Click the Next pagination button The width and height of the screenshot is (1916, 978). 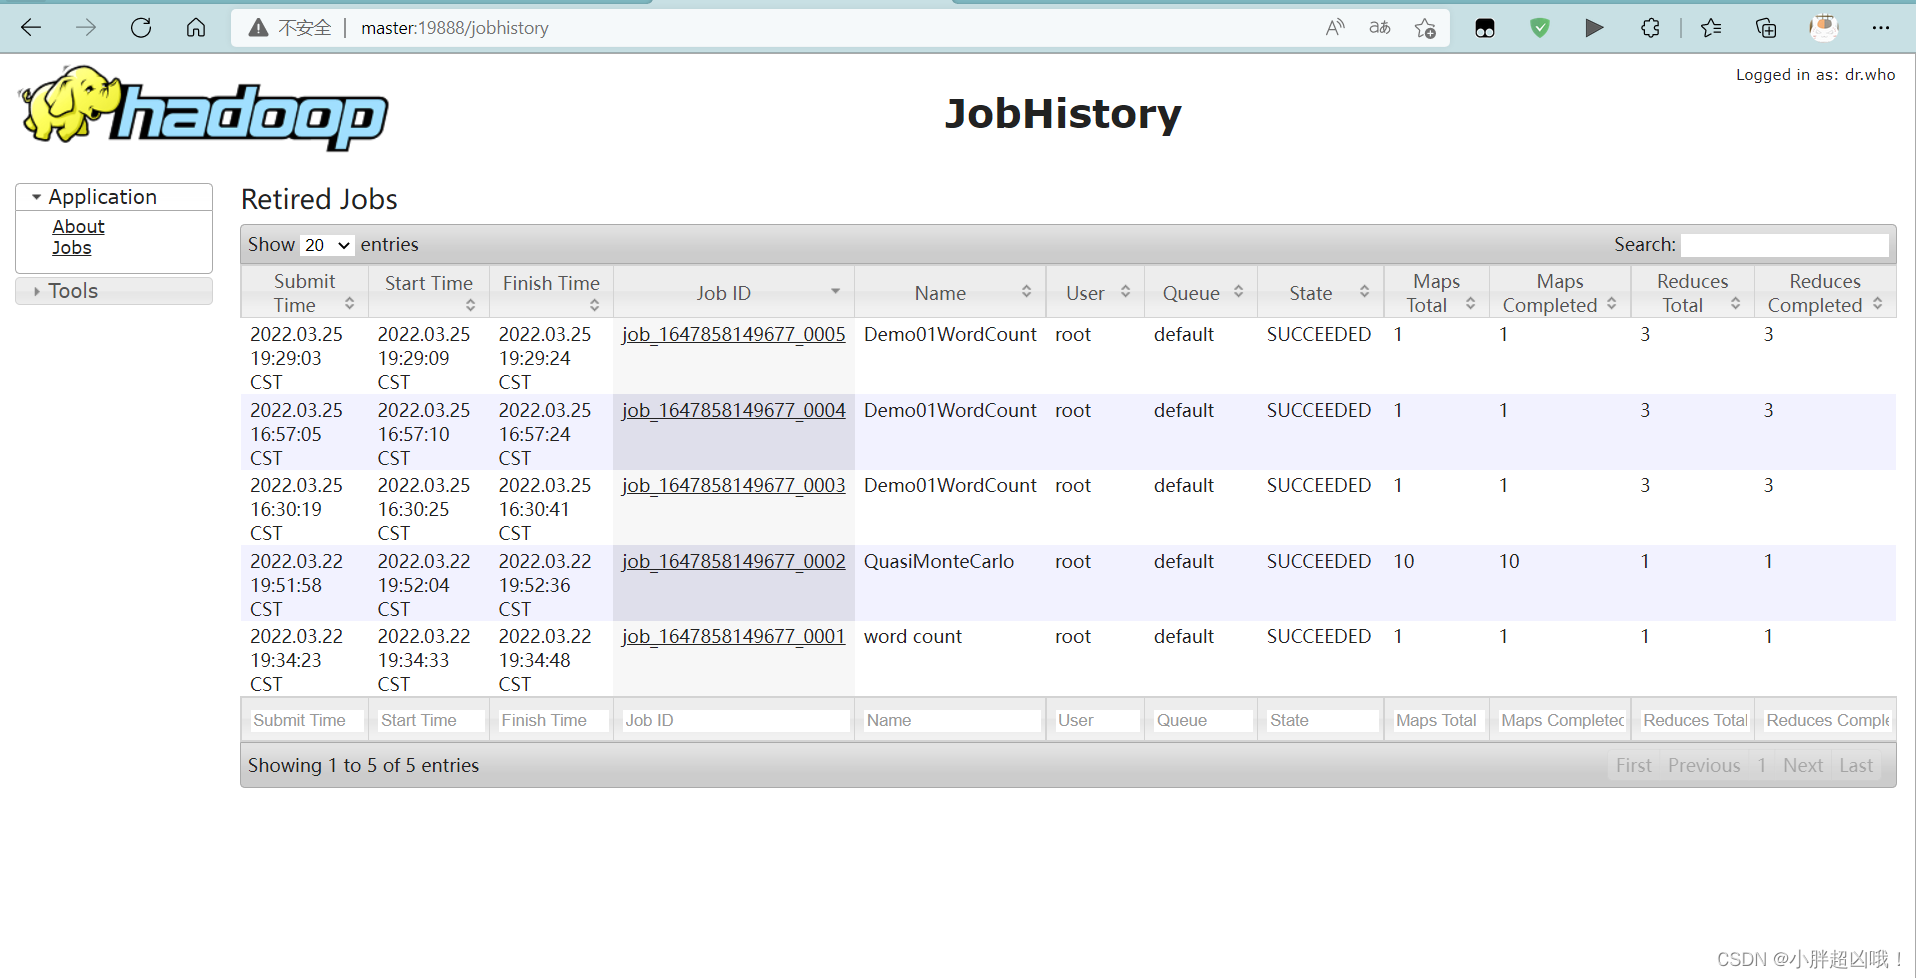tap(1802, 765)
